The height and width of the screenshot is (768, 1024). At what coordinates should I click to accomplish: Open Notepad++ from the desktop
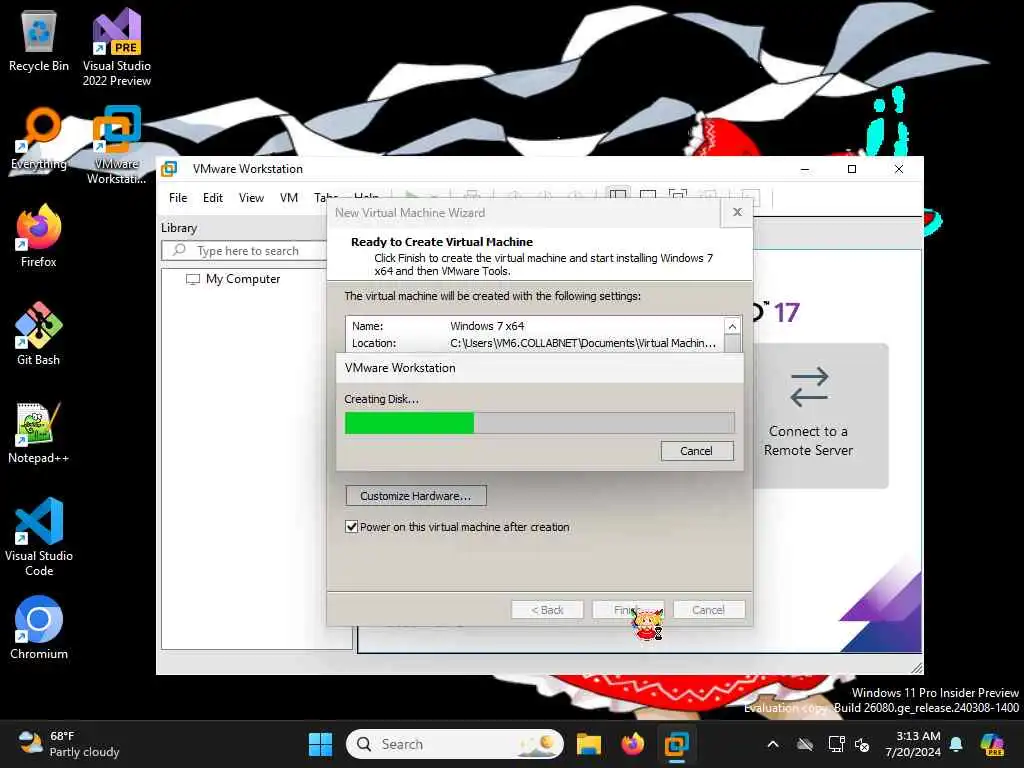click(39, 432)
